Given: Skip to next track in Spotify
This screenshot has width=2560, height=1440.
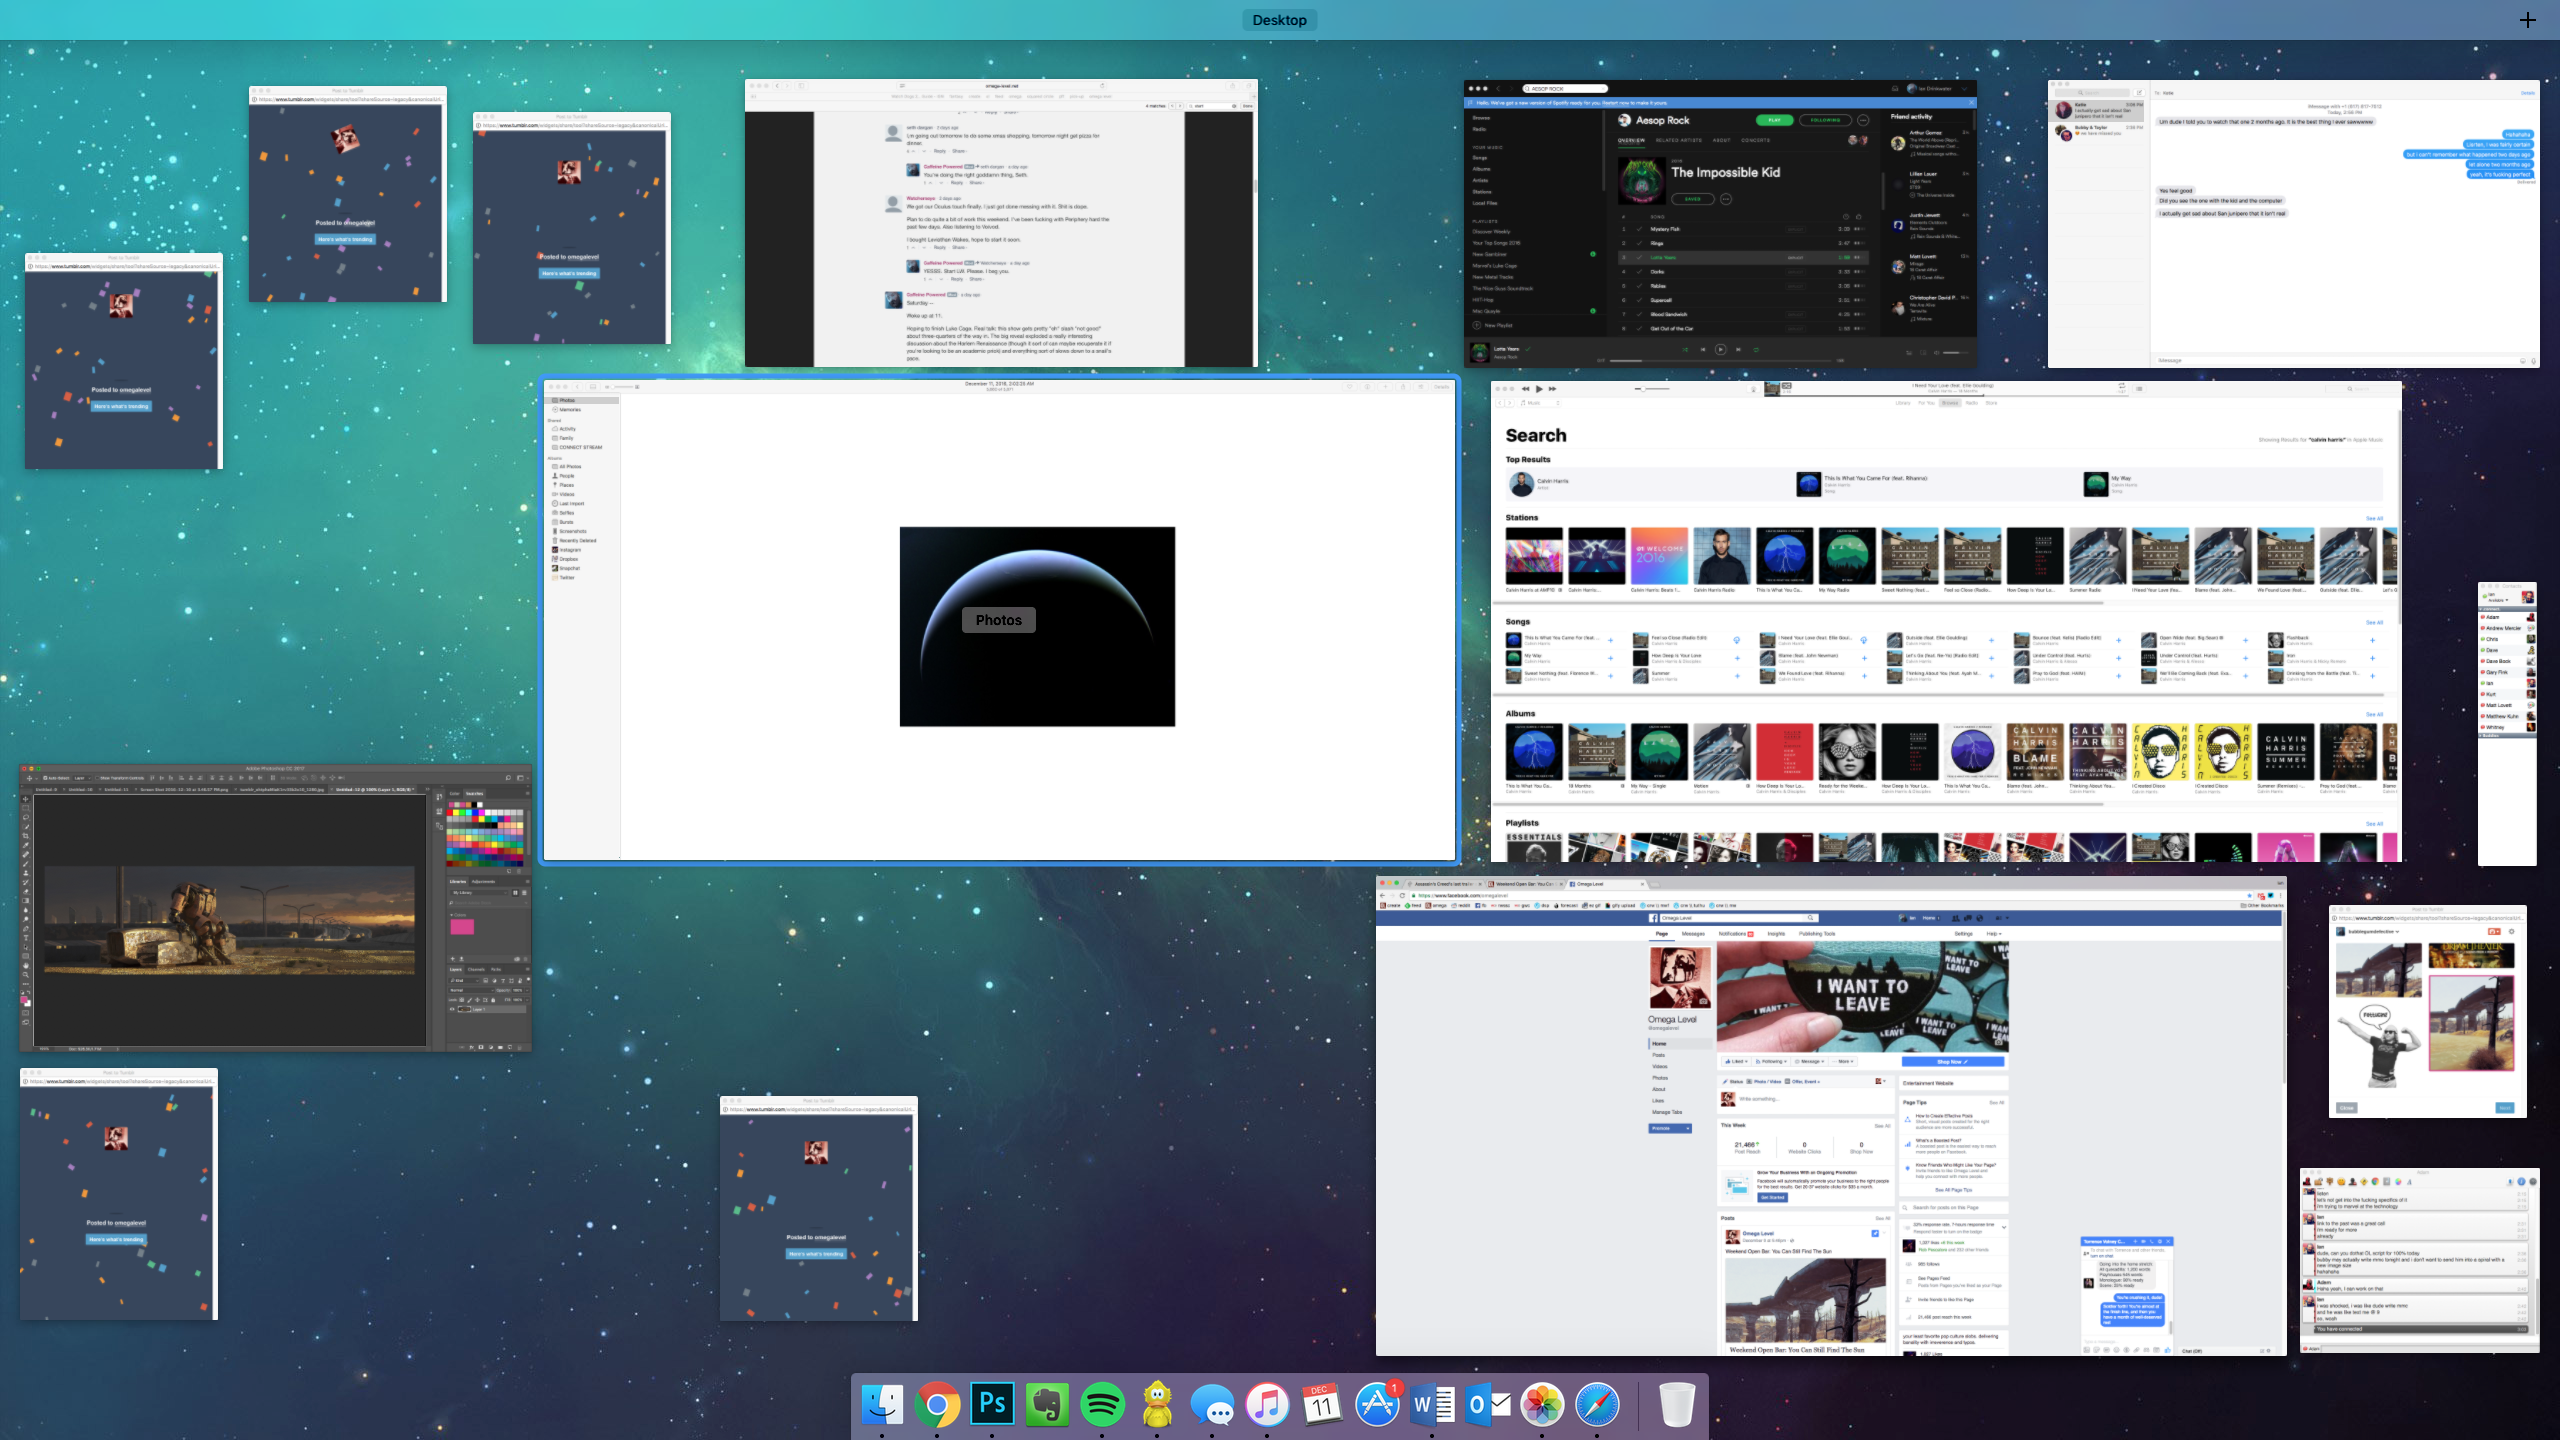Looking at the screenshot, I should [x=1738, y=349].
